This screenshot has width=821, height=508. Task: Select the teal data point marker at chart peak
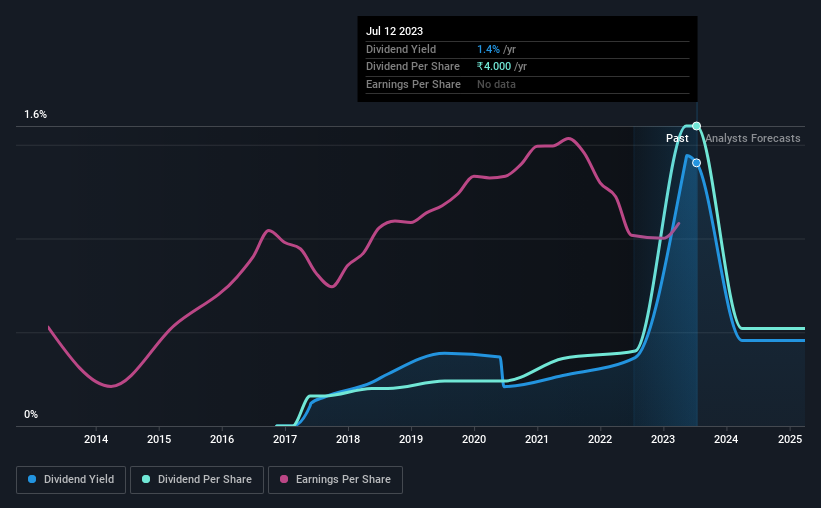[x=696, y=126]
